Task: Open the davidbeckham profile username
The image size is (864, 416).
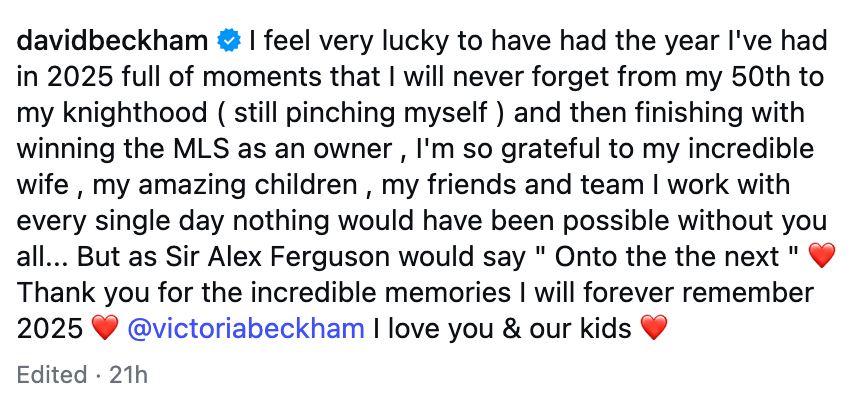Action: click(x=114, y=41)
